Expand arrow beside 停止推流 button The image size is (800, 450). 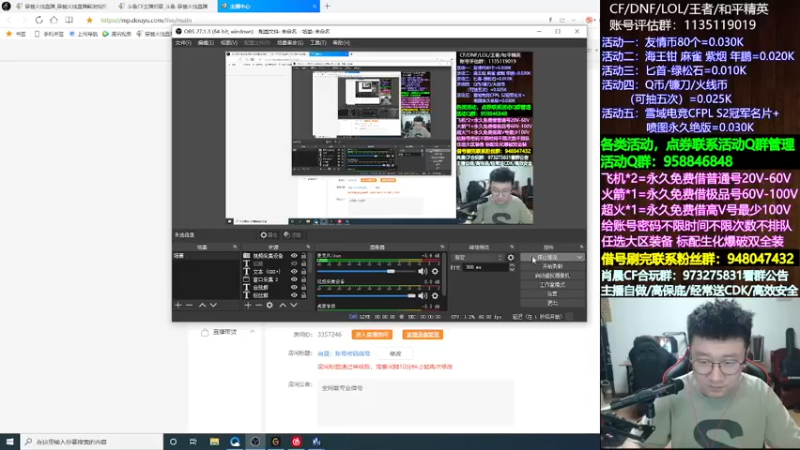point(580,258)
